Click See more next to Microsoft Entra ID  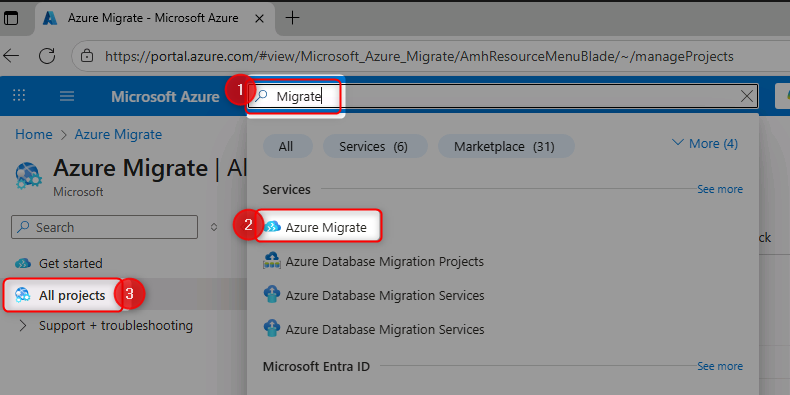[x=719, y=366]
